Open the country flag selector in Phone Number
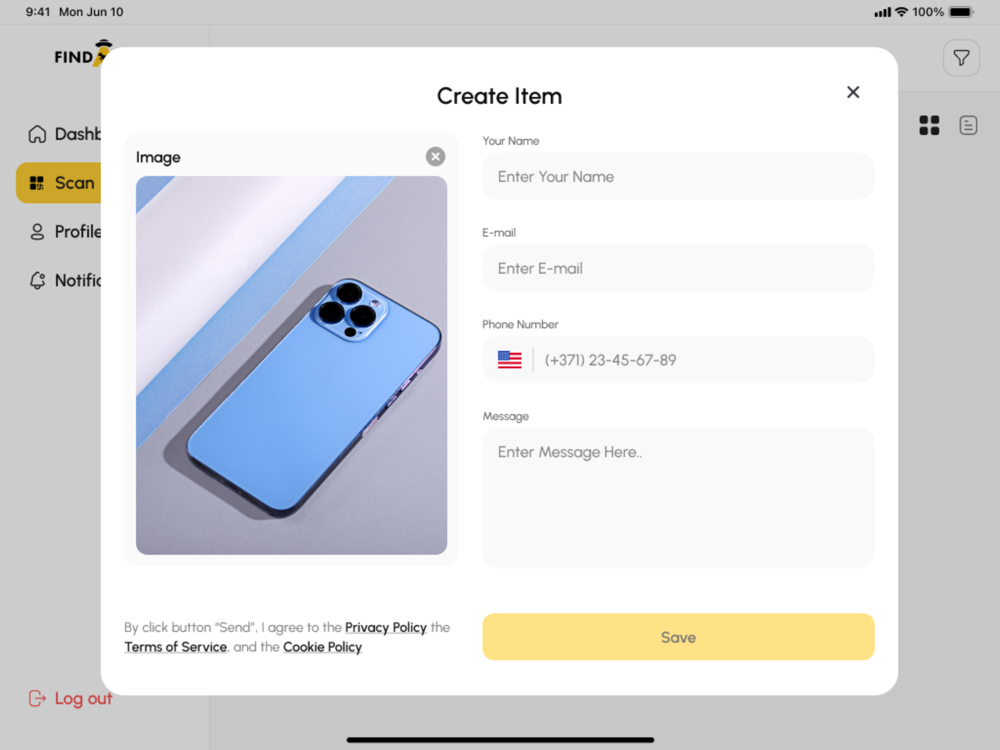1000x750 pixels. tap(510, 360)
